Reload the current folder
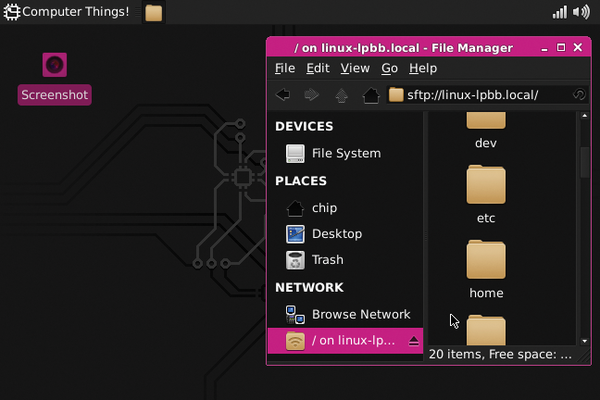 click(x=579, y=94)
